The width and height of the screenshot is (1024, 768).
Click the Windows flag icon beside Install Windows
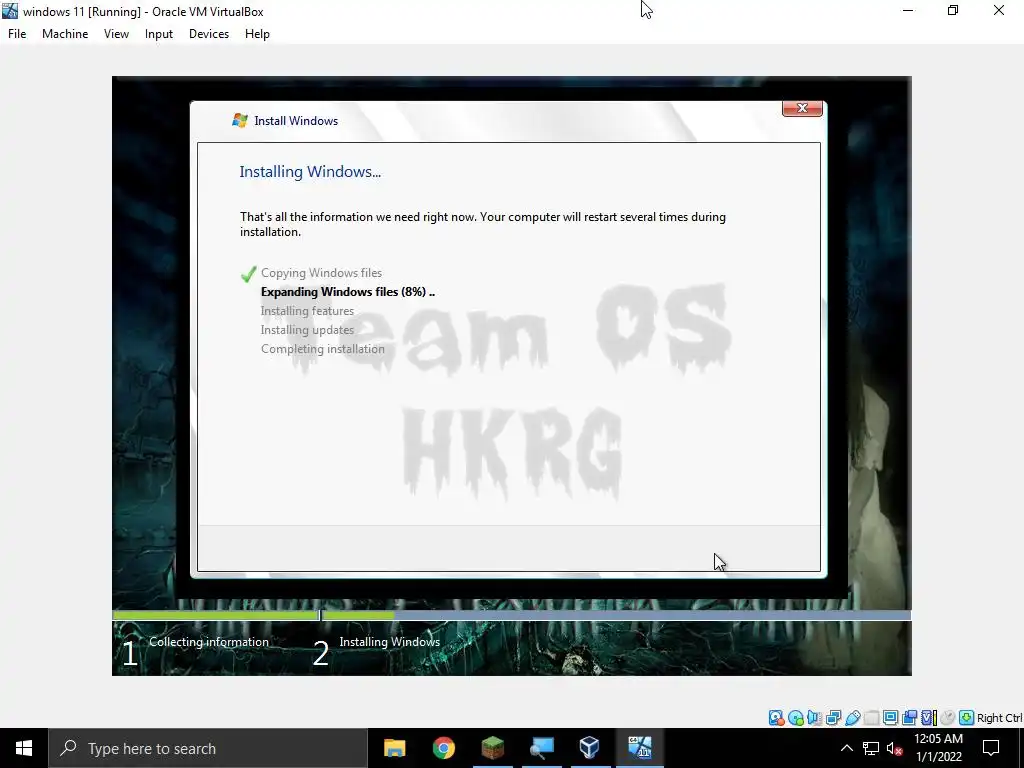point(240,120)
